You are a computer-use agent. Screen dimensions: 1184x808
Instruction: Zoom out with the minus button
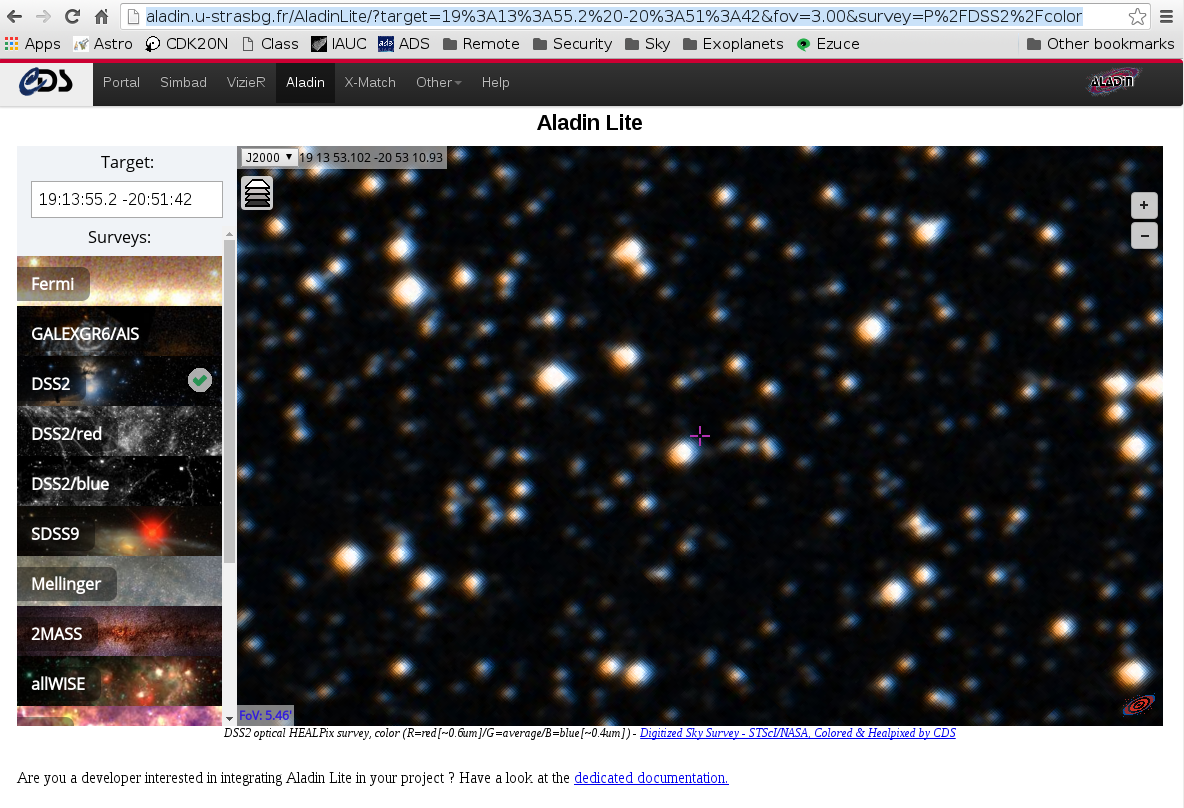point(1144,236)
